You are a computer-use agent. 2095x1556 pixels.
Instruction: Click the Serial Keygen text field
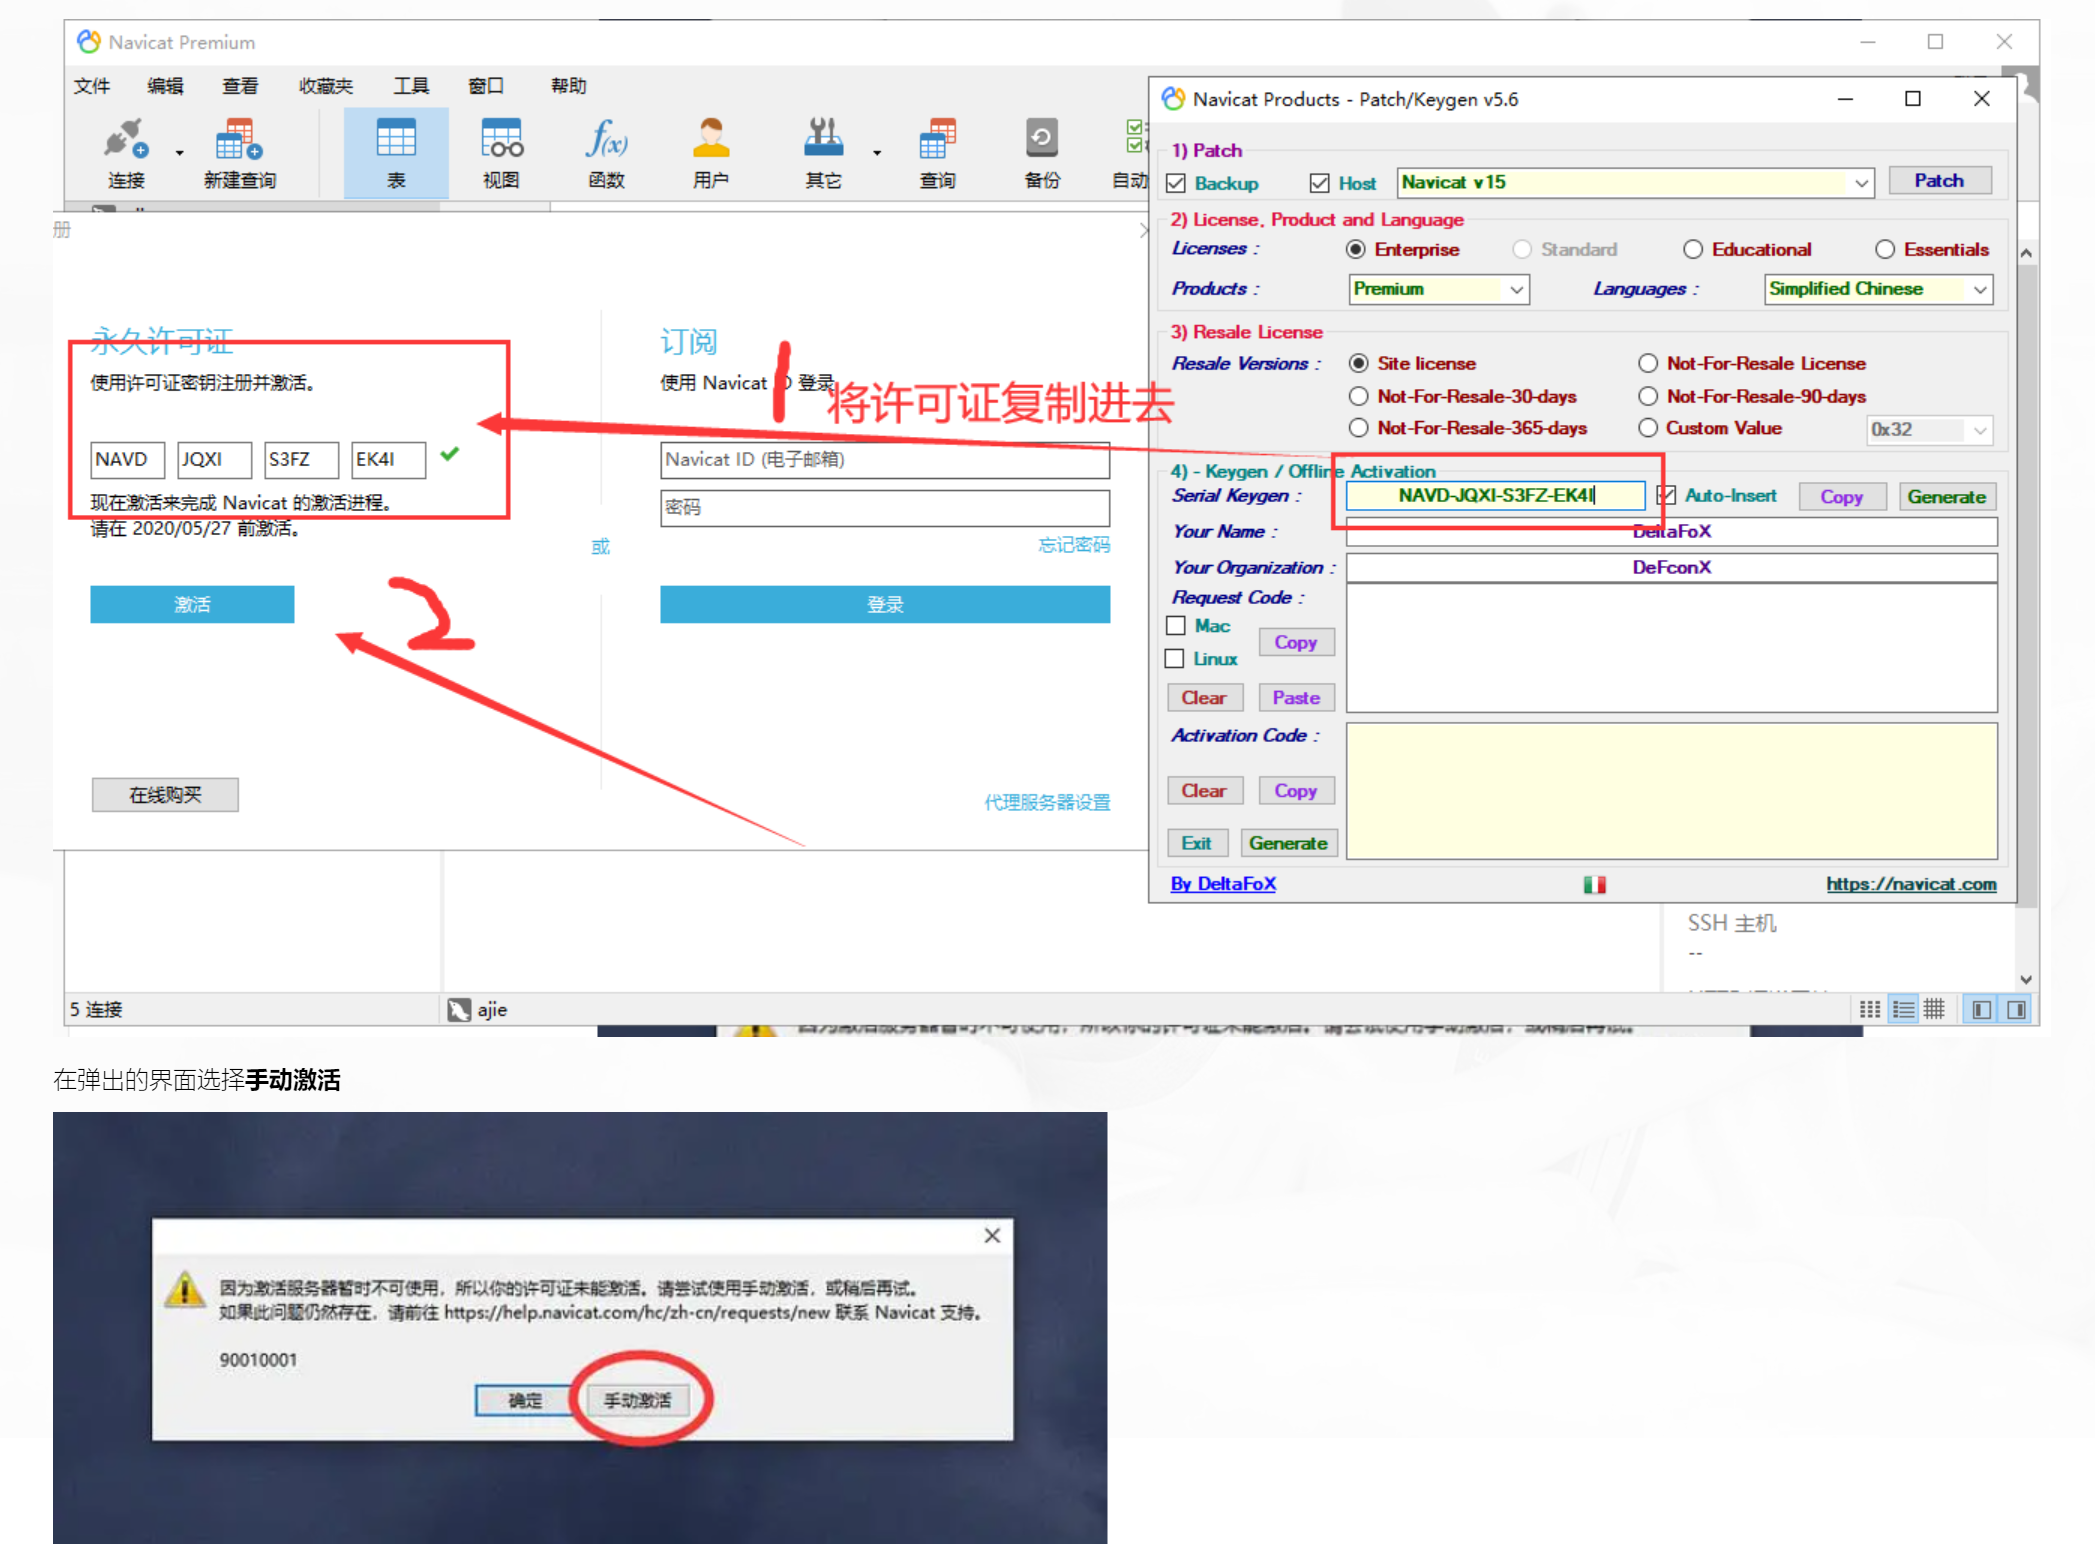click(x=1496, y=495)
